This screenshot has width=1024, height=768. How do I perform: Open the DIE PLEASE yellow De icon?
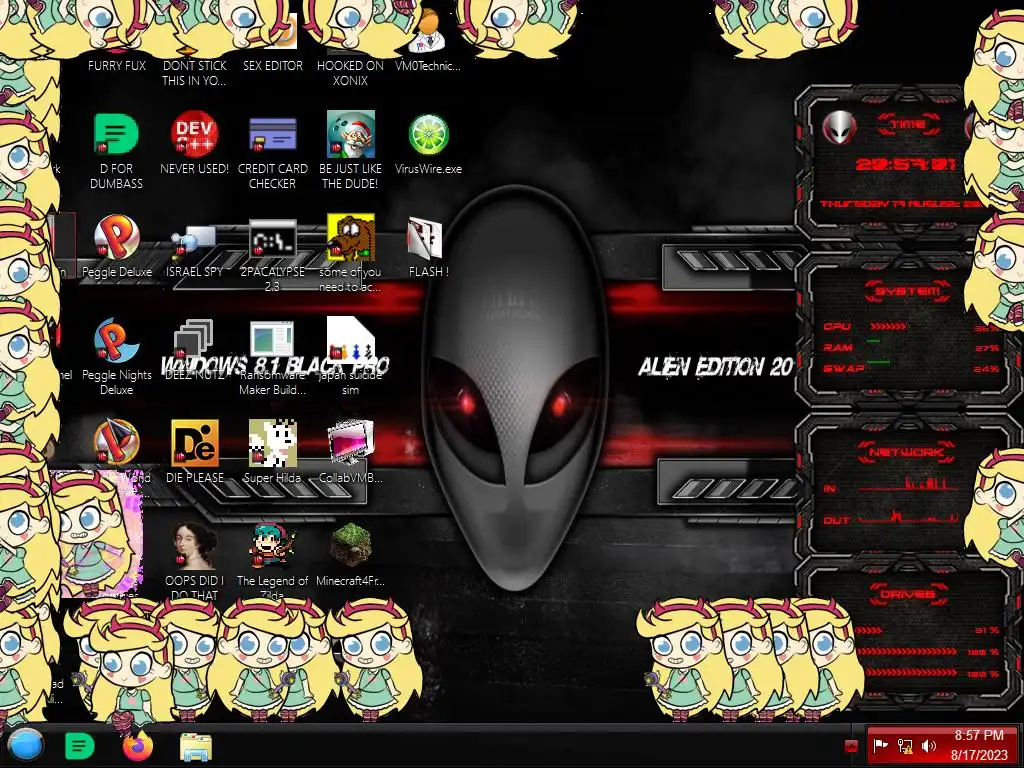(x=195, y=443)
